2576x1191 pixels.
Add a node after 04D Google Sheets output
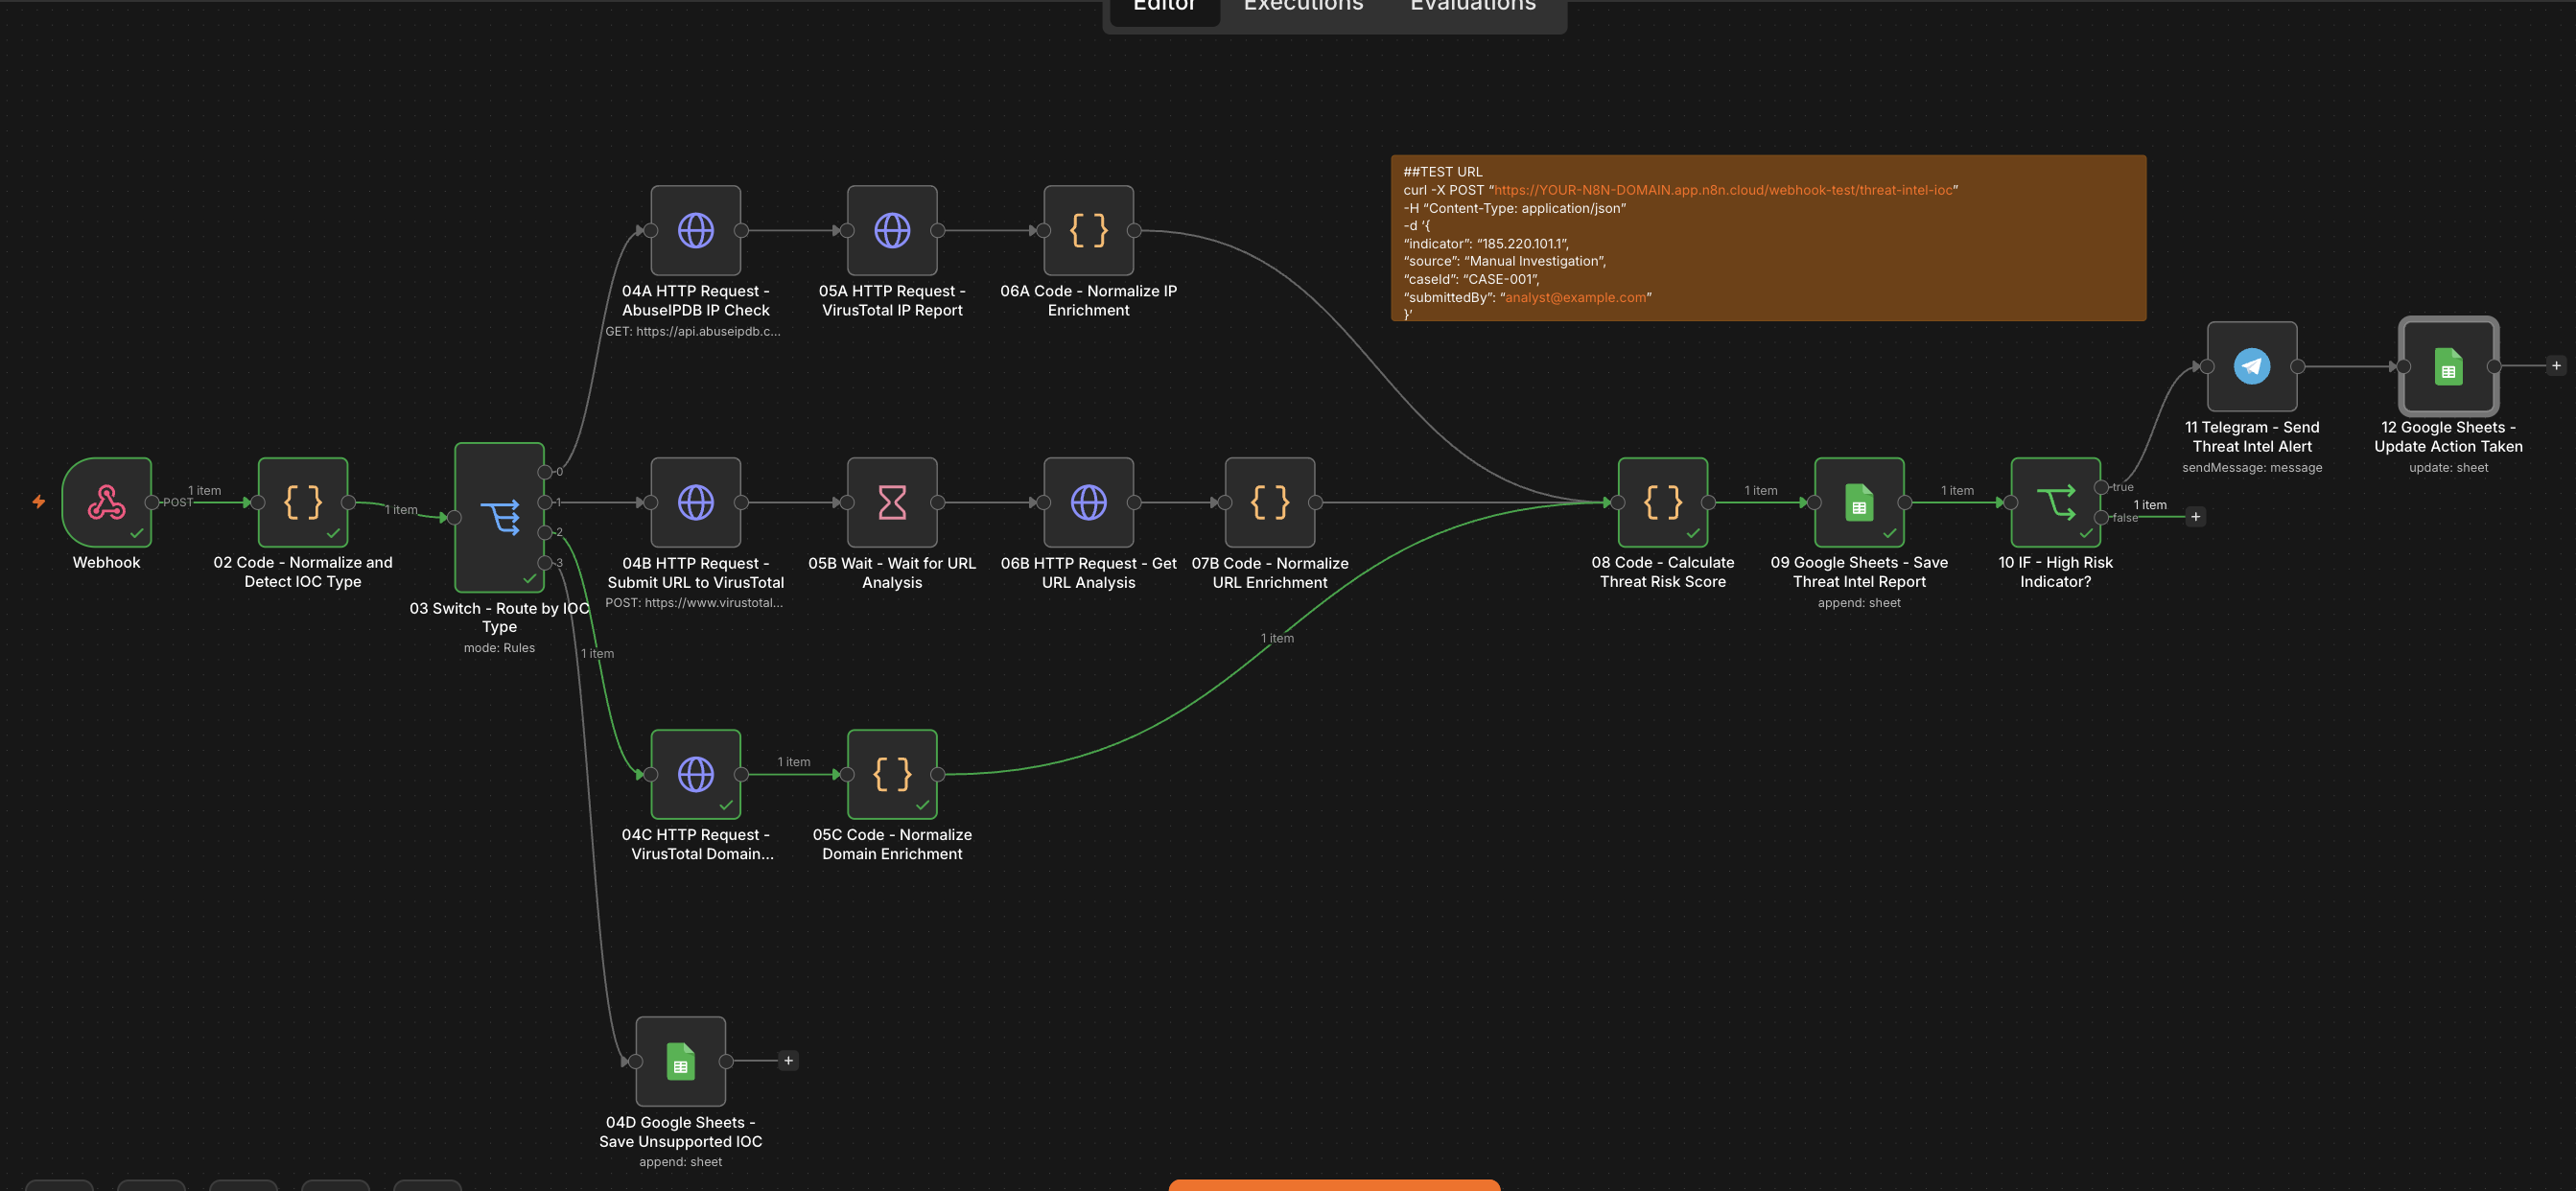788,1061
